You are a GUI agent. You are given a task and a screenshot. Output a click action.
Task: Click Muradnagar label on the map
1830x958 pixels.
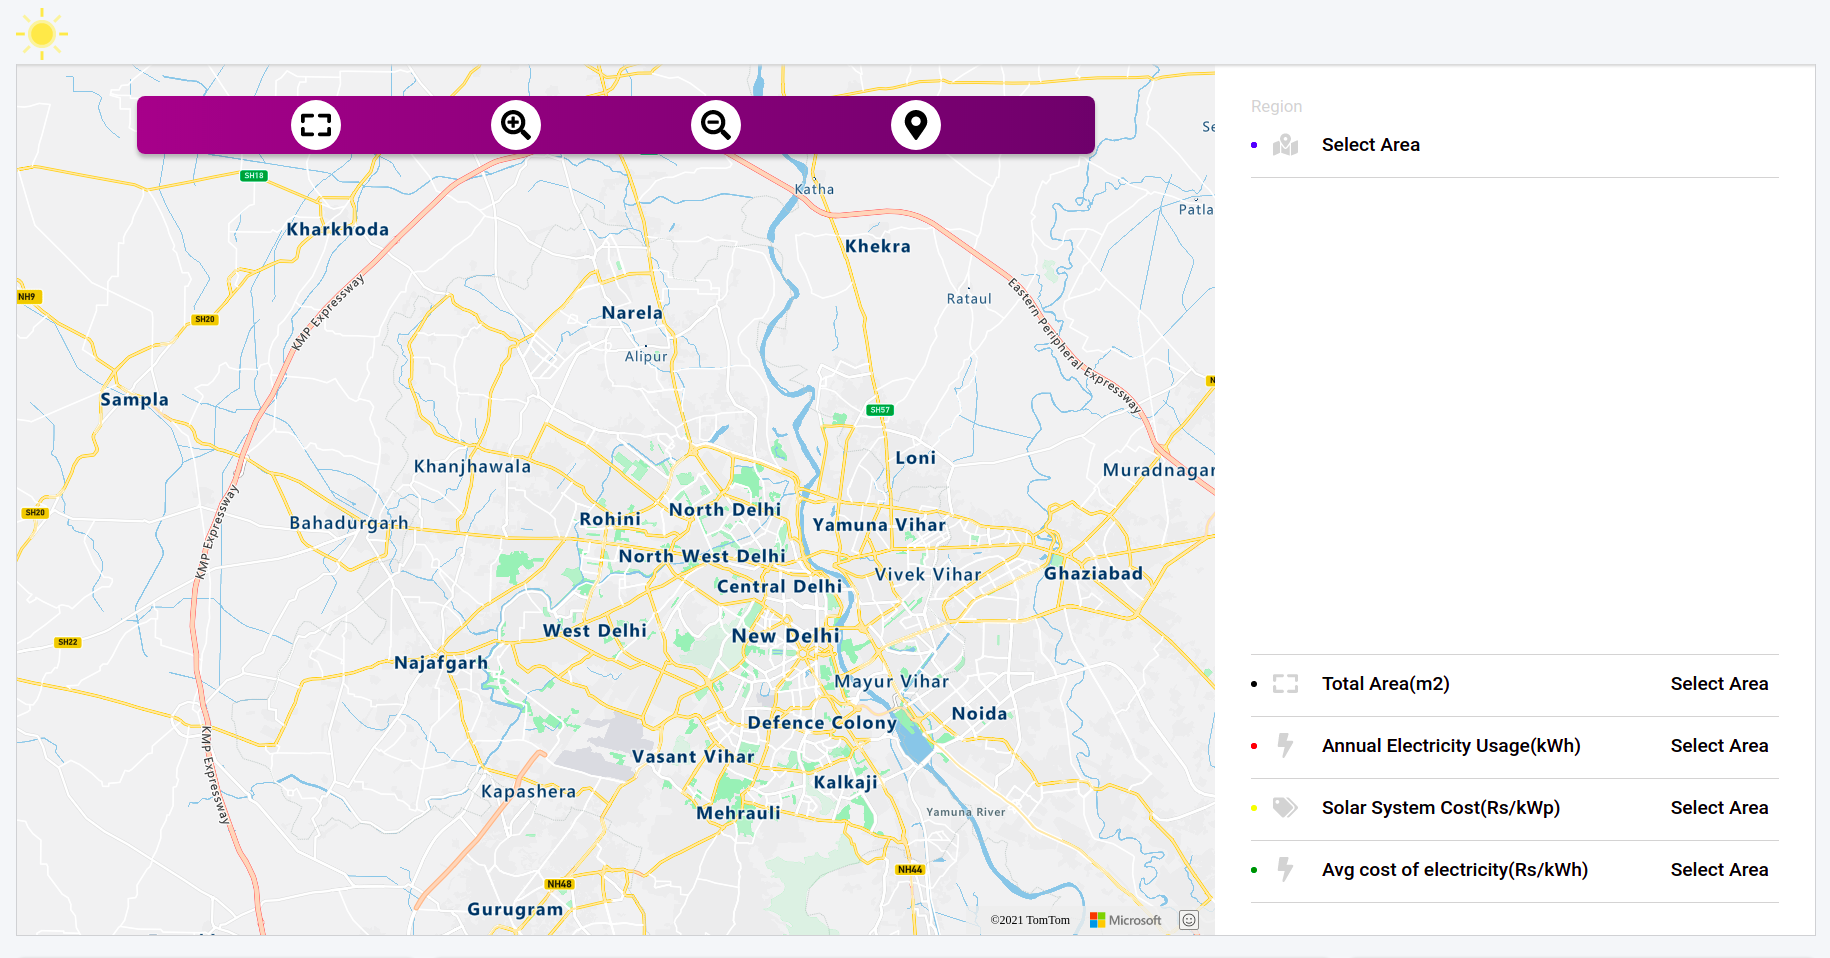click(1158, 470)
